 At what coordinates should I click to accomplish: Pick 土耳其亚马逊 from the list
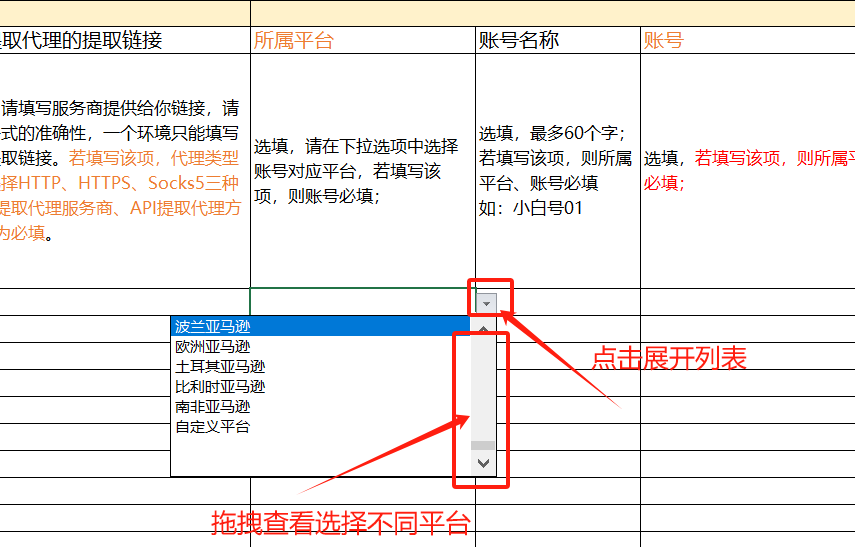pyautogui.click(x=320, y=366)
